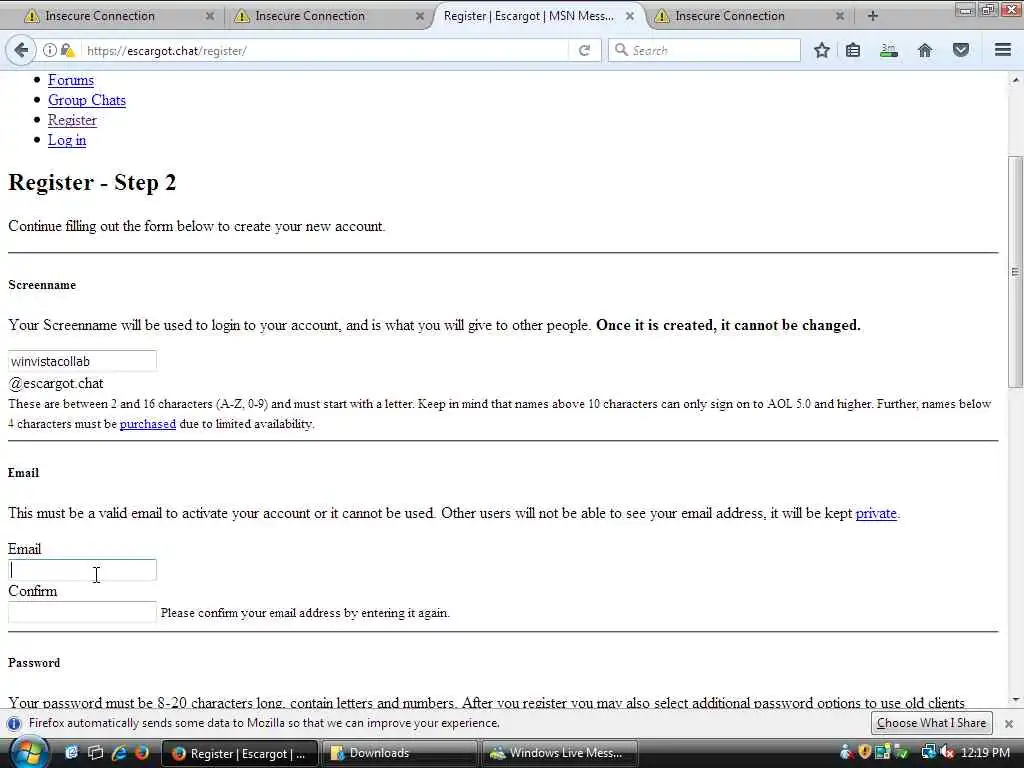This screenshot has height=768, width=1024.
Task: Open Windows Live Messenger taskbar button
Action: [559, 754]
